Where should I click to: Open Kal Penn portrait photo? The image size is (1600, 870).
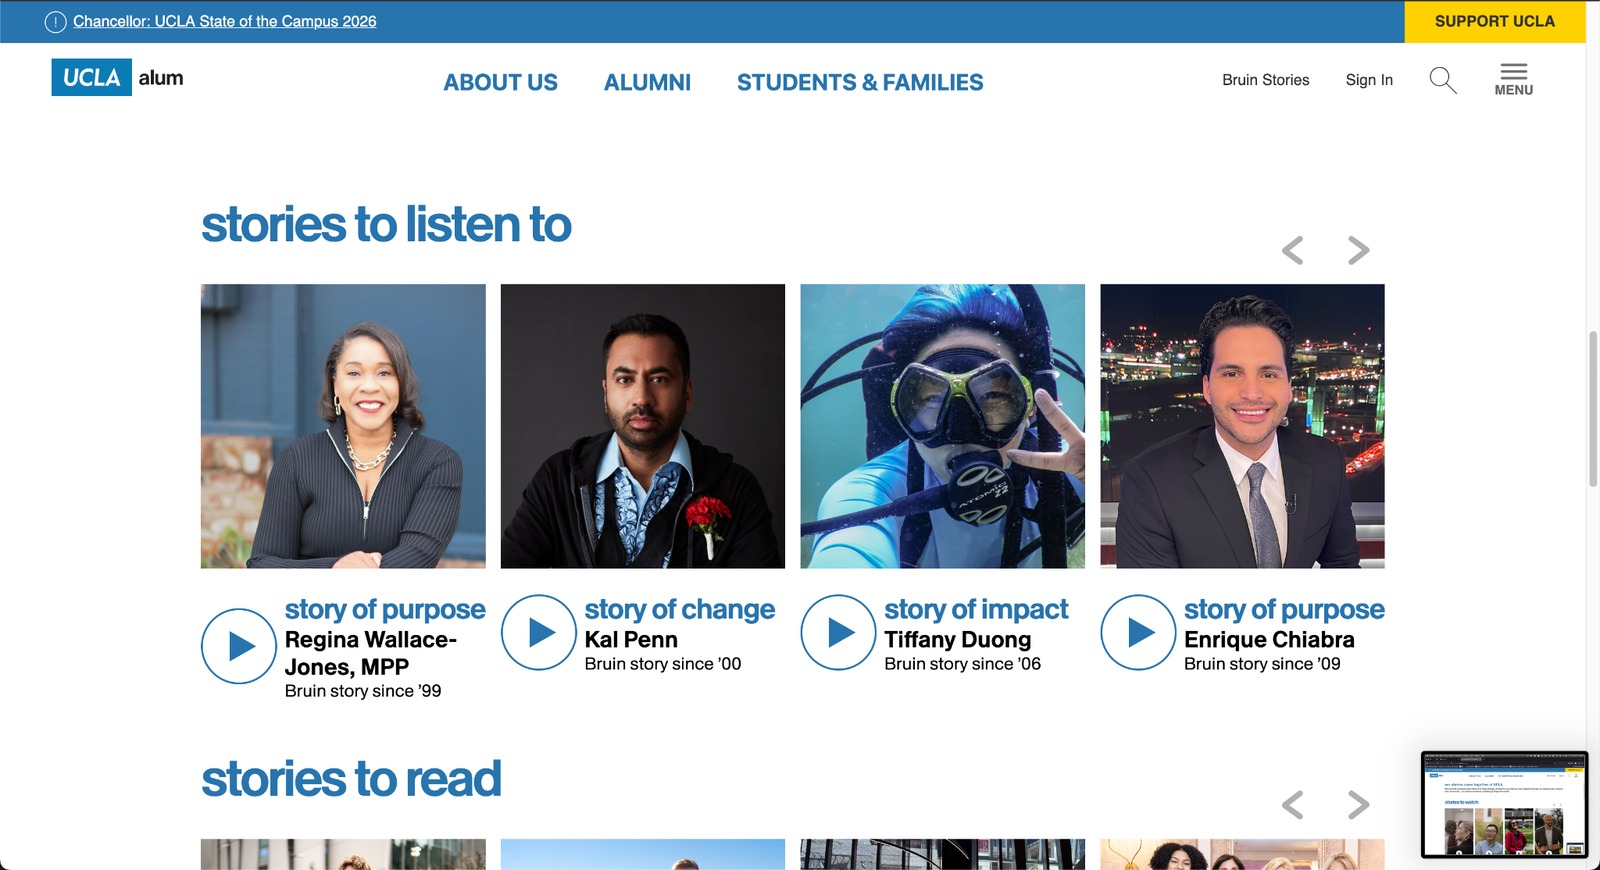tap(643, 426)
